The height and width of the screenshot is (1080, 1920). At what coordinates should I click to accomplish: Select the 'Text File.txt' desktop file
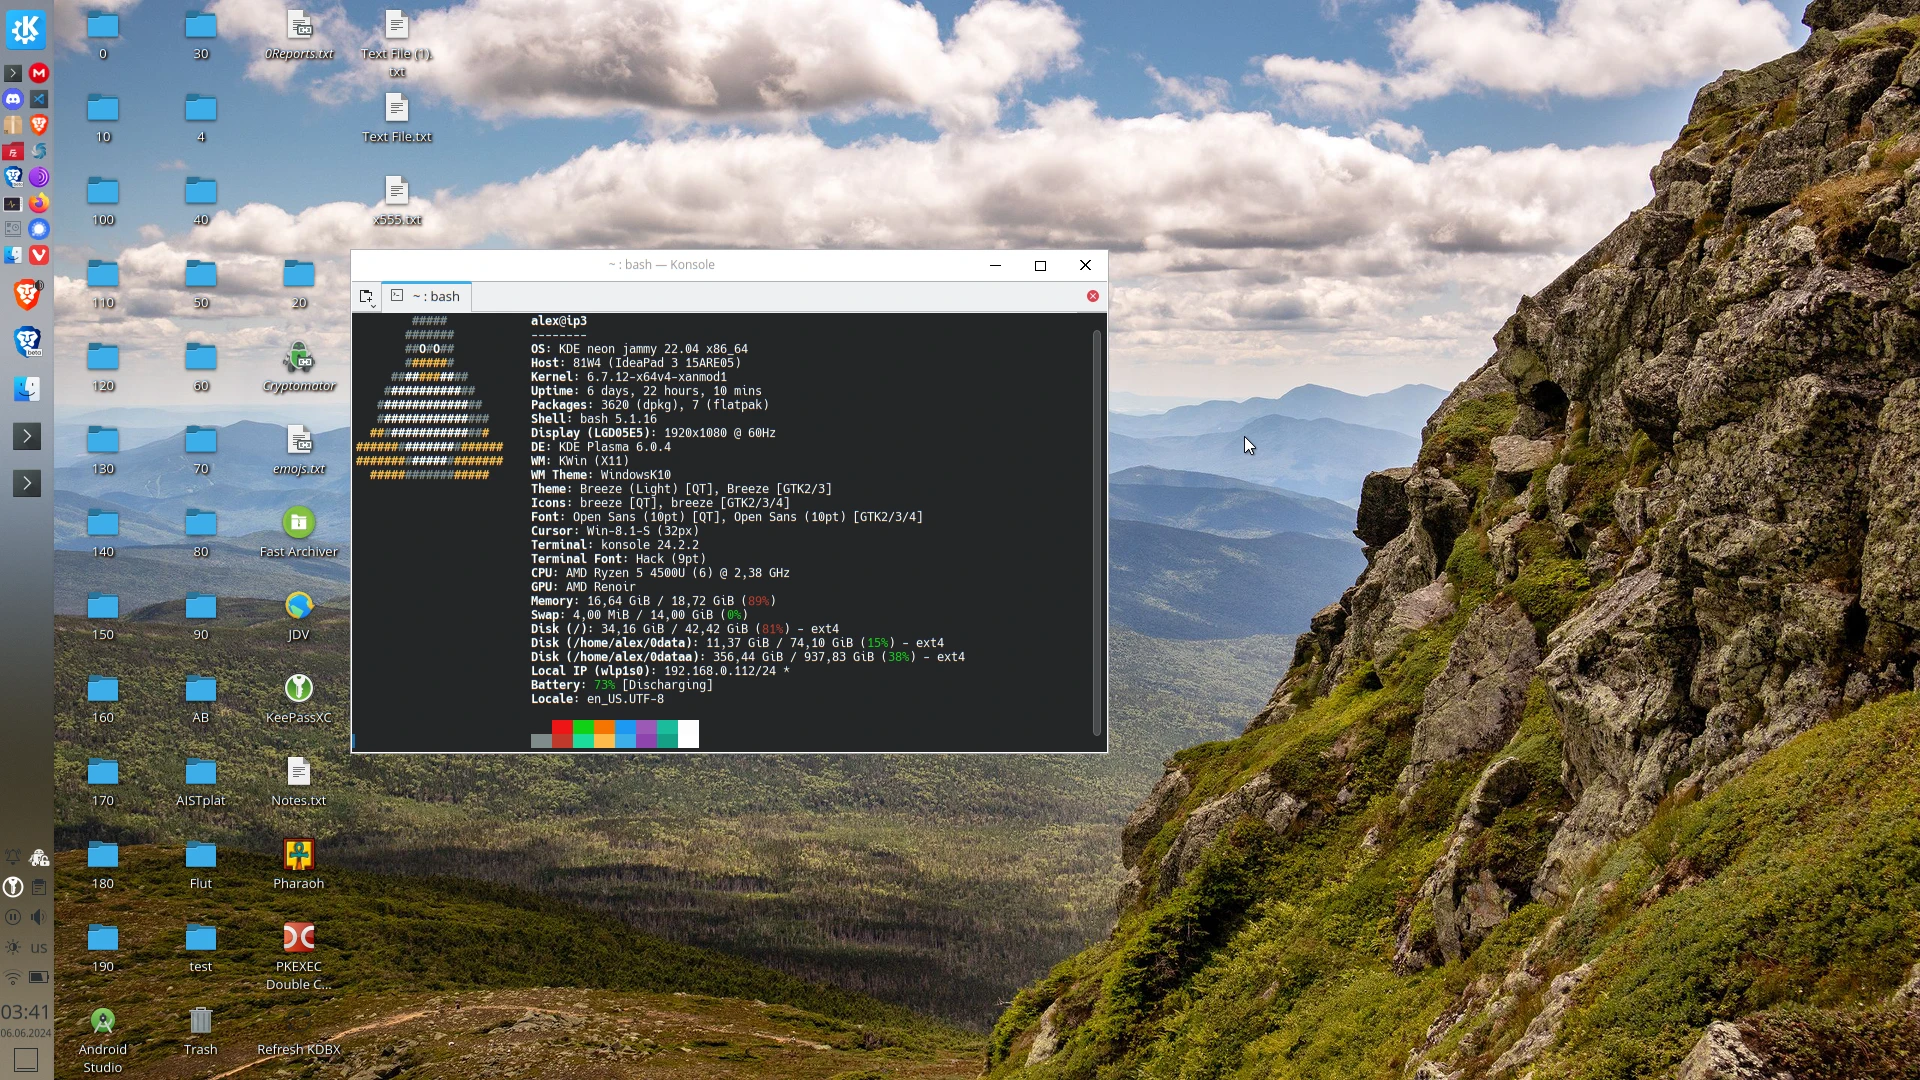coord(397,117)
